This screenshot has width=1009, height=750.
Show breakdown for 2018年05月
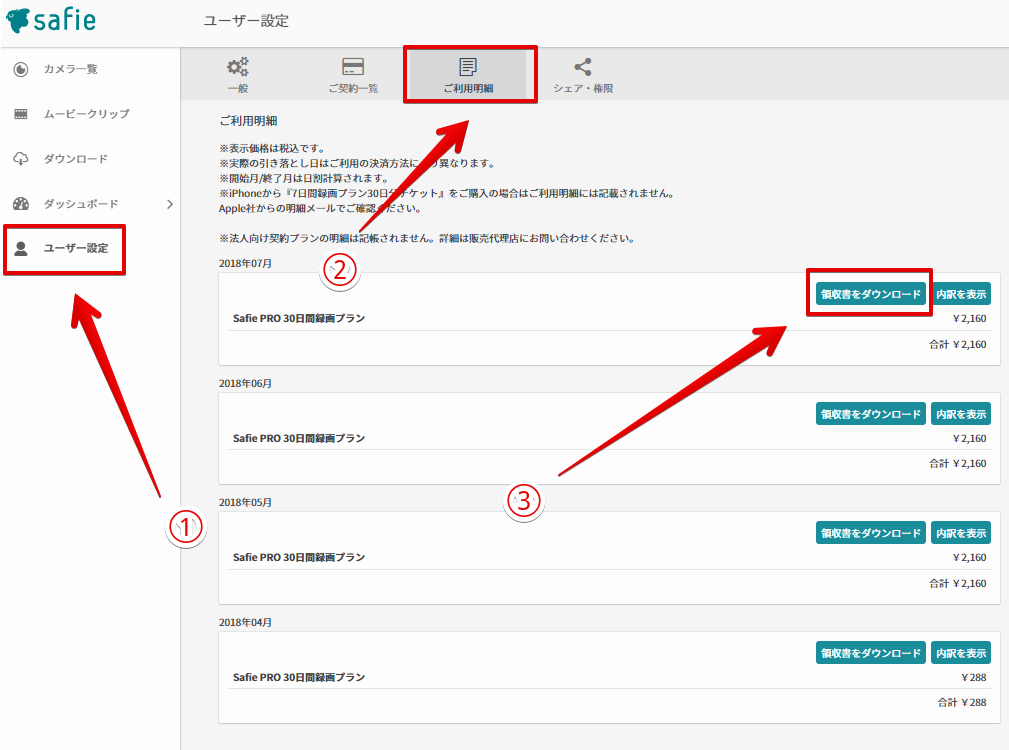961,533
